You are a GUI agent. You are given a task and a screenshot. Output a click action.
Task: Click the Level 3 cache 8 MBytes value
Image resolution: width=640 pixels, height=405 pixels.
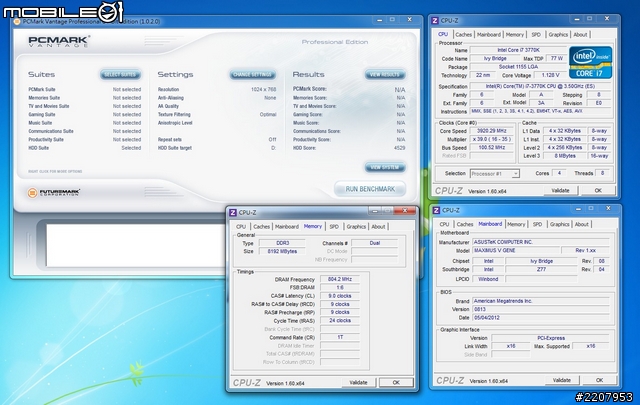[565, 156]
